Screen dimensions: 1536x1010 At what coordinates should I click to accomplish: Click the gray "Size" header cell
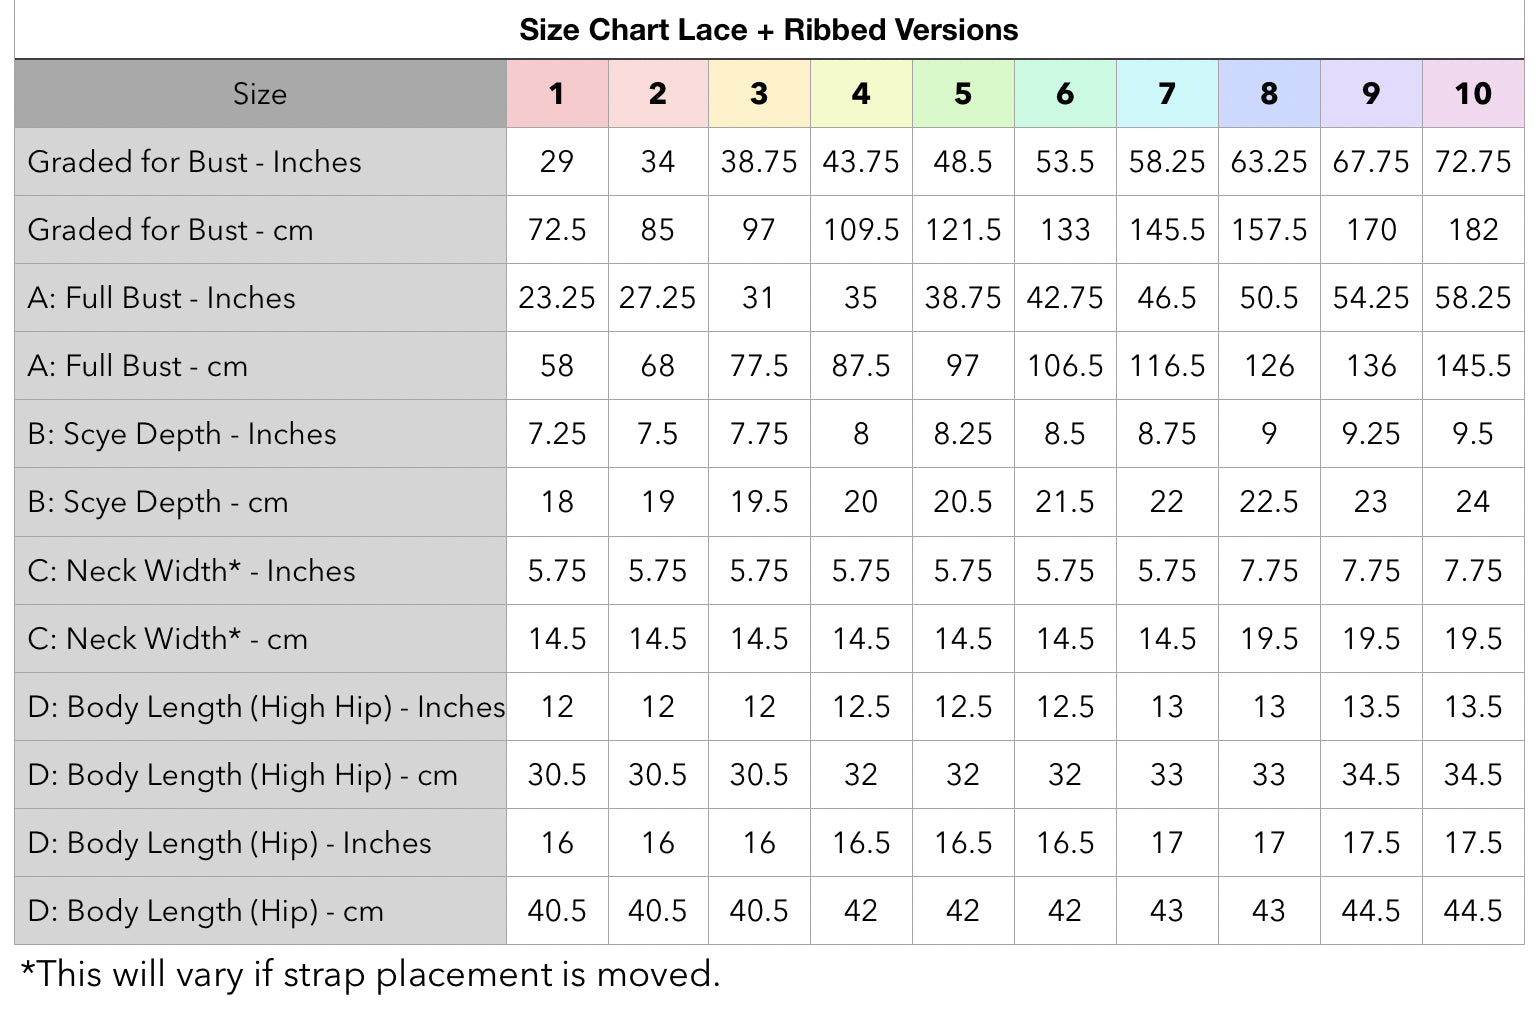tap(260, 94)
